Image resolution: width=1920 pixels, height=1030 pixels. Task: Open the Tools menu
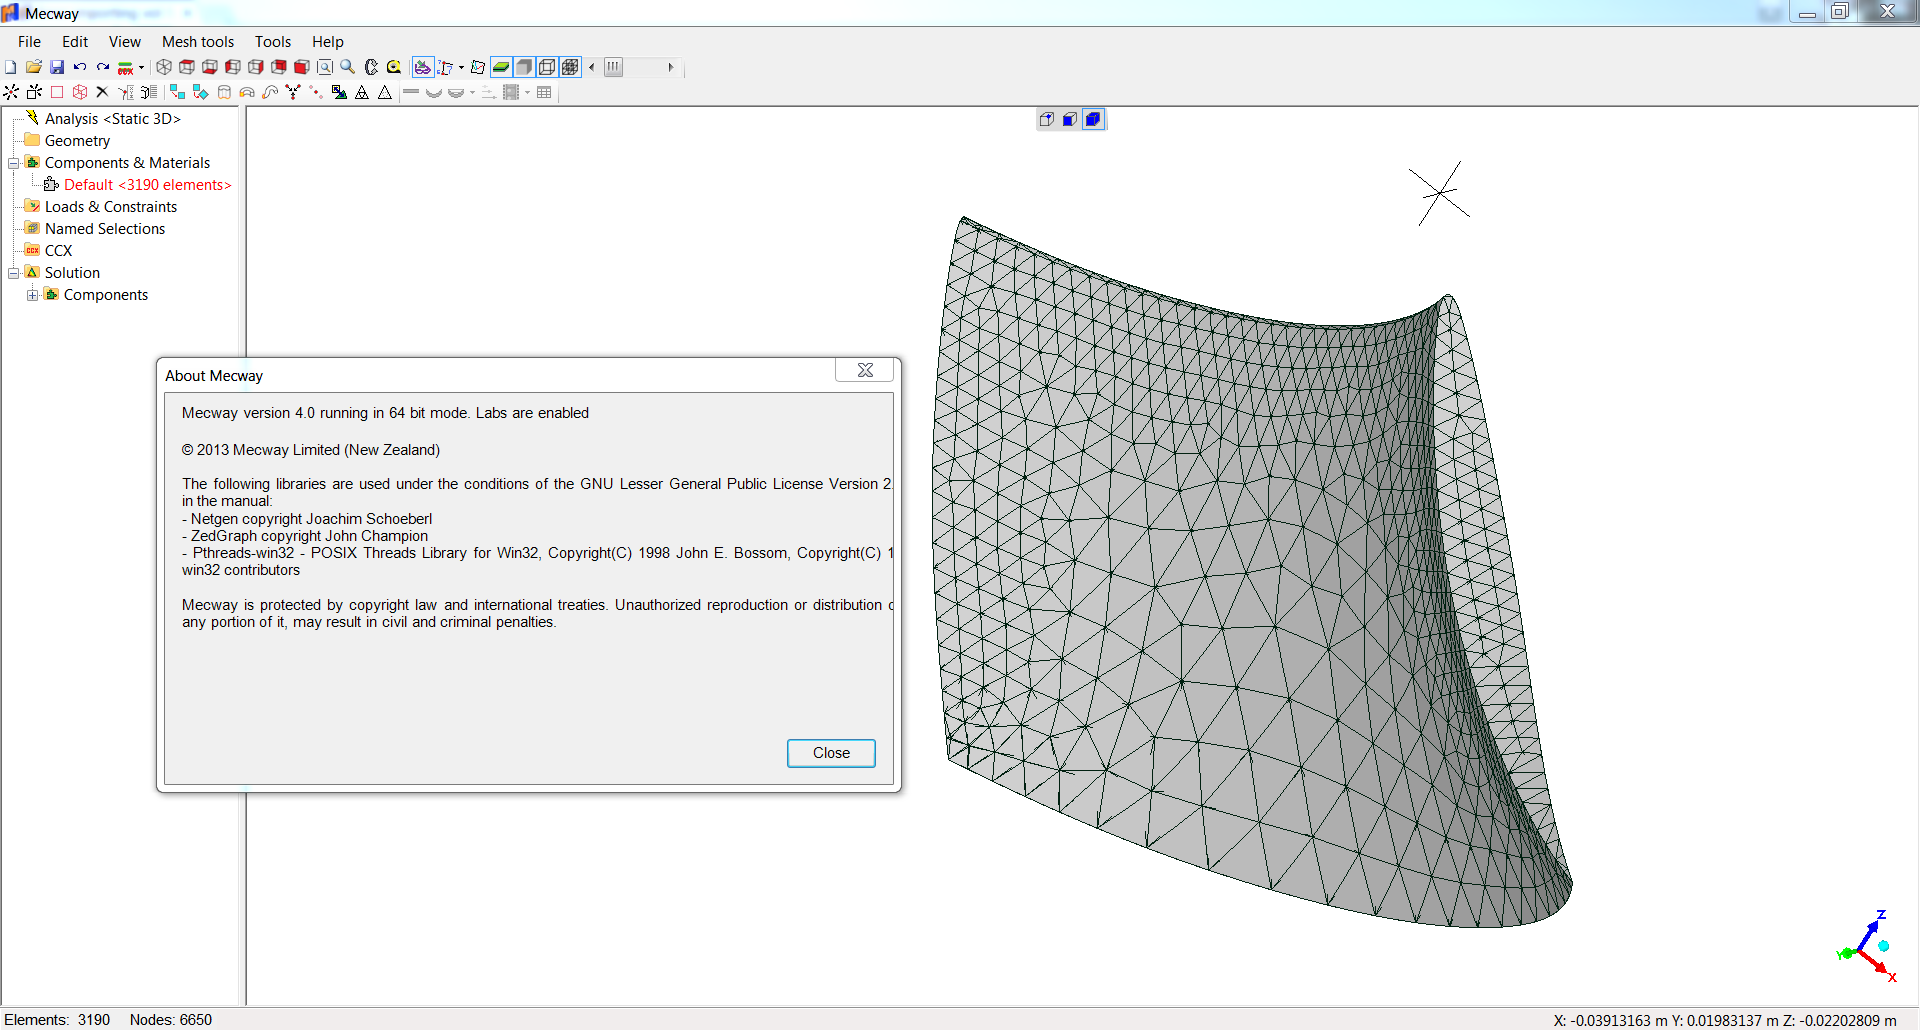pyautogui.click(x=273, y=41)
